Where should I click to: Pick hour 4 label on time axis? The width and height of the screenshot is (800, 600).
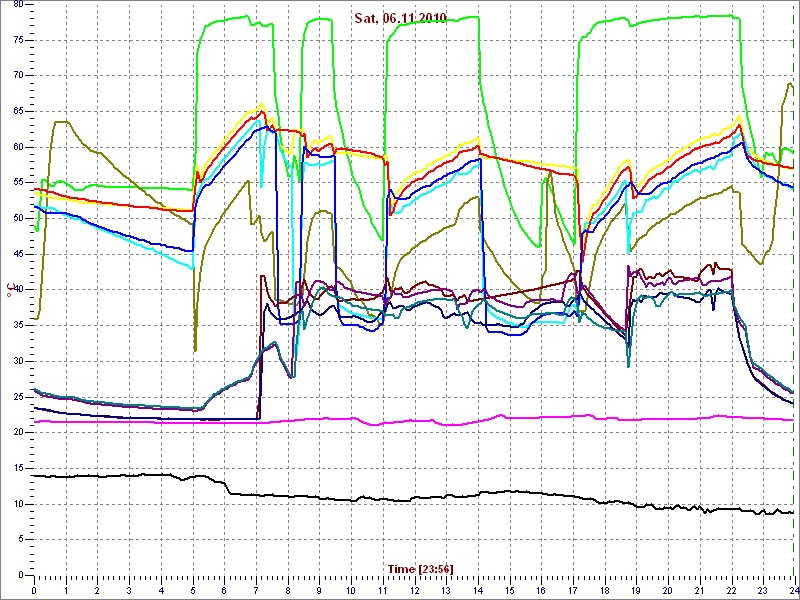pos(161,589)
